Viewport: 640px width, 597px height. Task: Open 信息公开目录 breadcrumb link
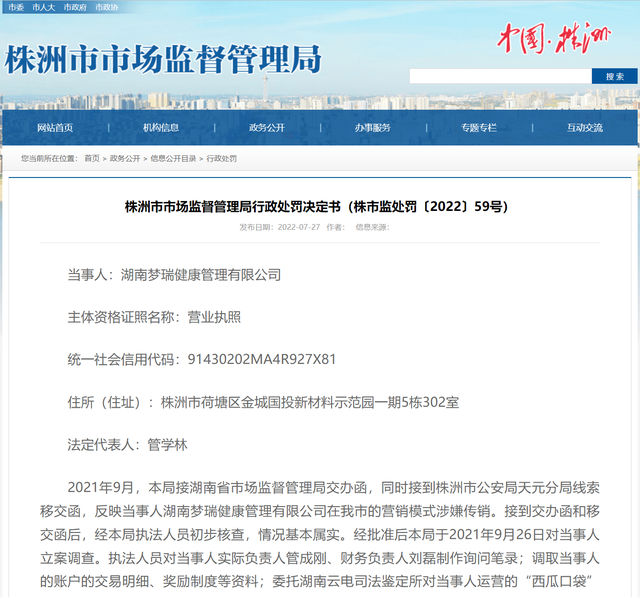click(173, 159)
